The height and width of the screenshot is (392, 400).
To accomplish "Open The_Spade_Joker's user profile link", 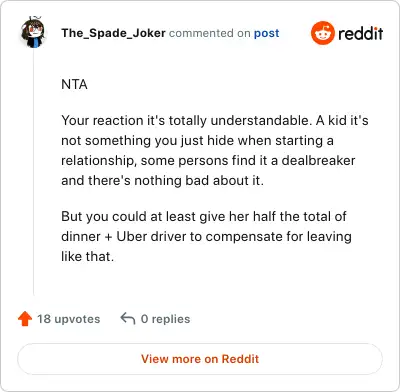I will click(x=113, y=33).
